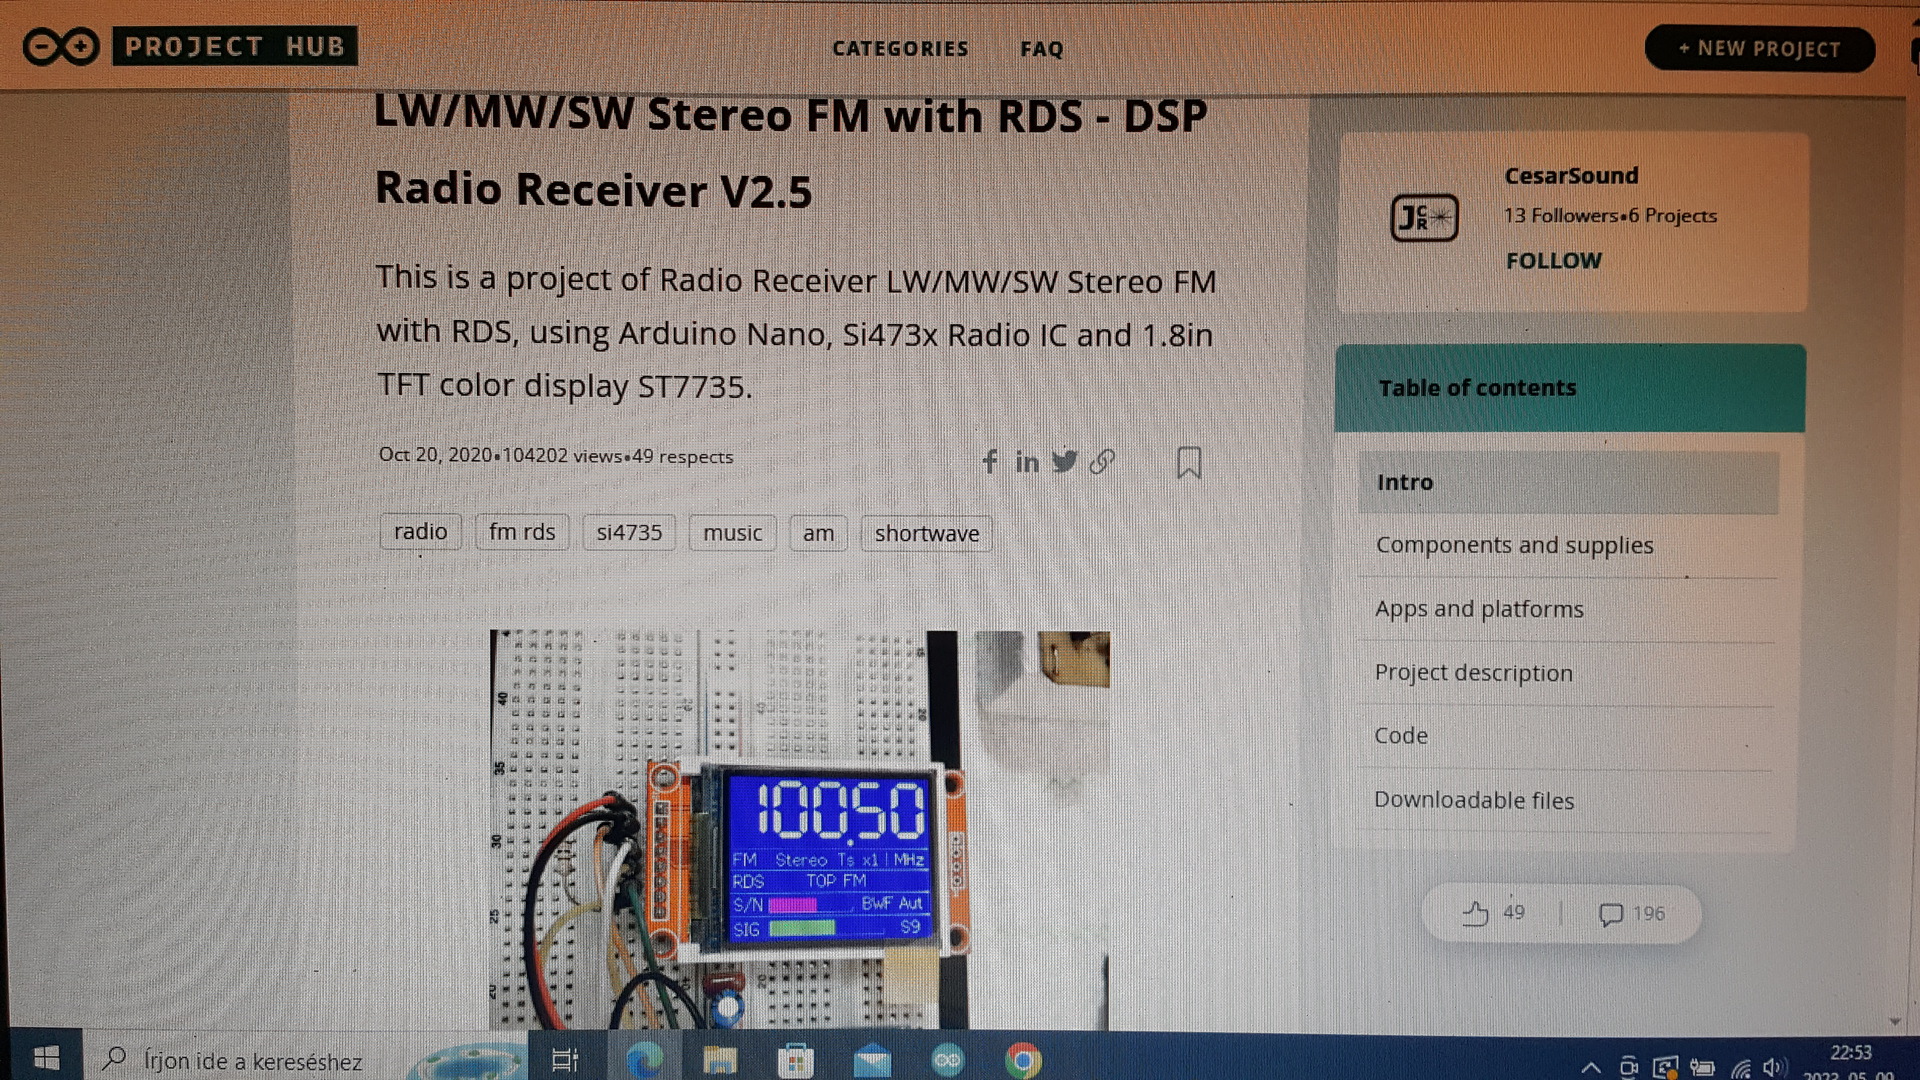Open the Mail app from taskbar
This screenshot has height=1080, width=1920.
[x=872, y=1060]
